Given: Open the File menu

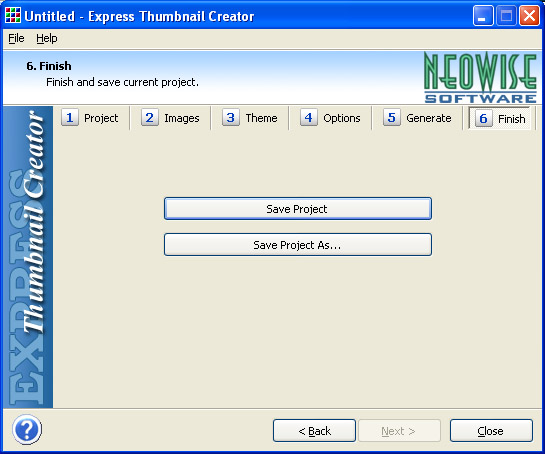Looking at the screenshot, I should [x=16, y=38].
